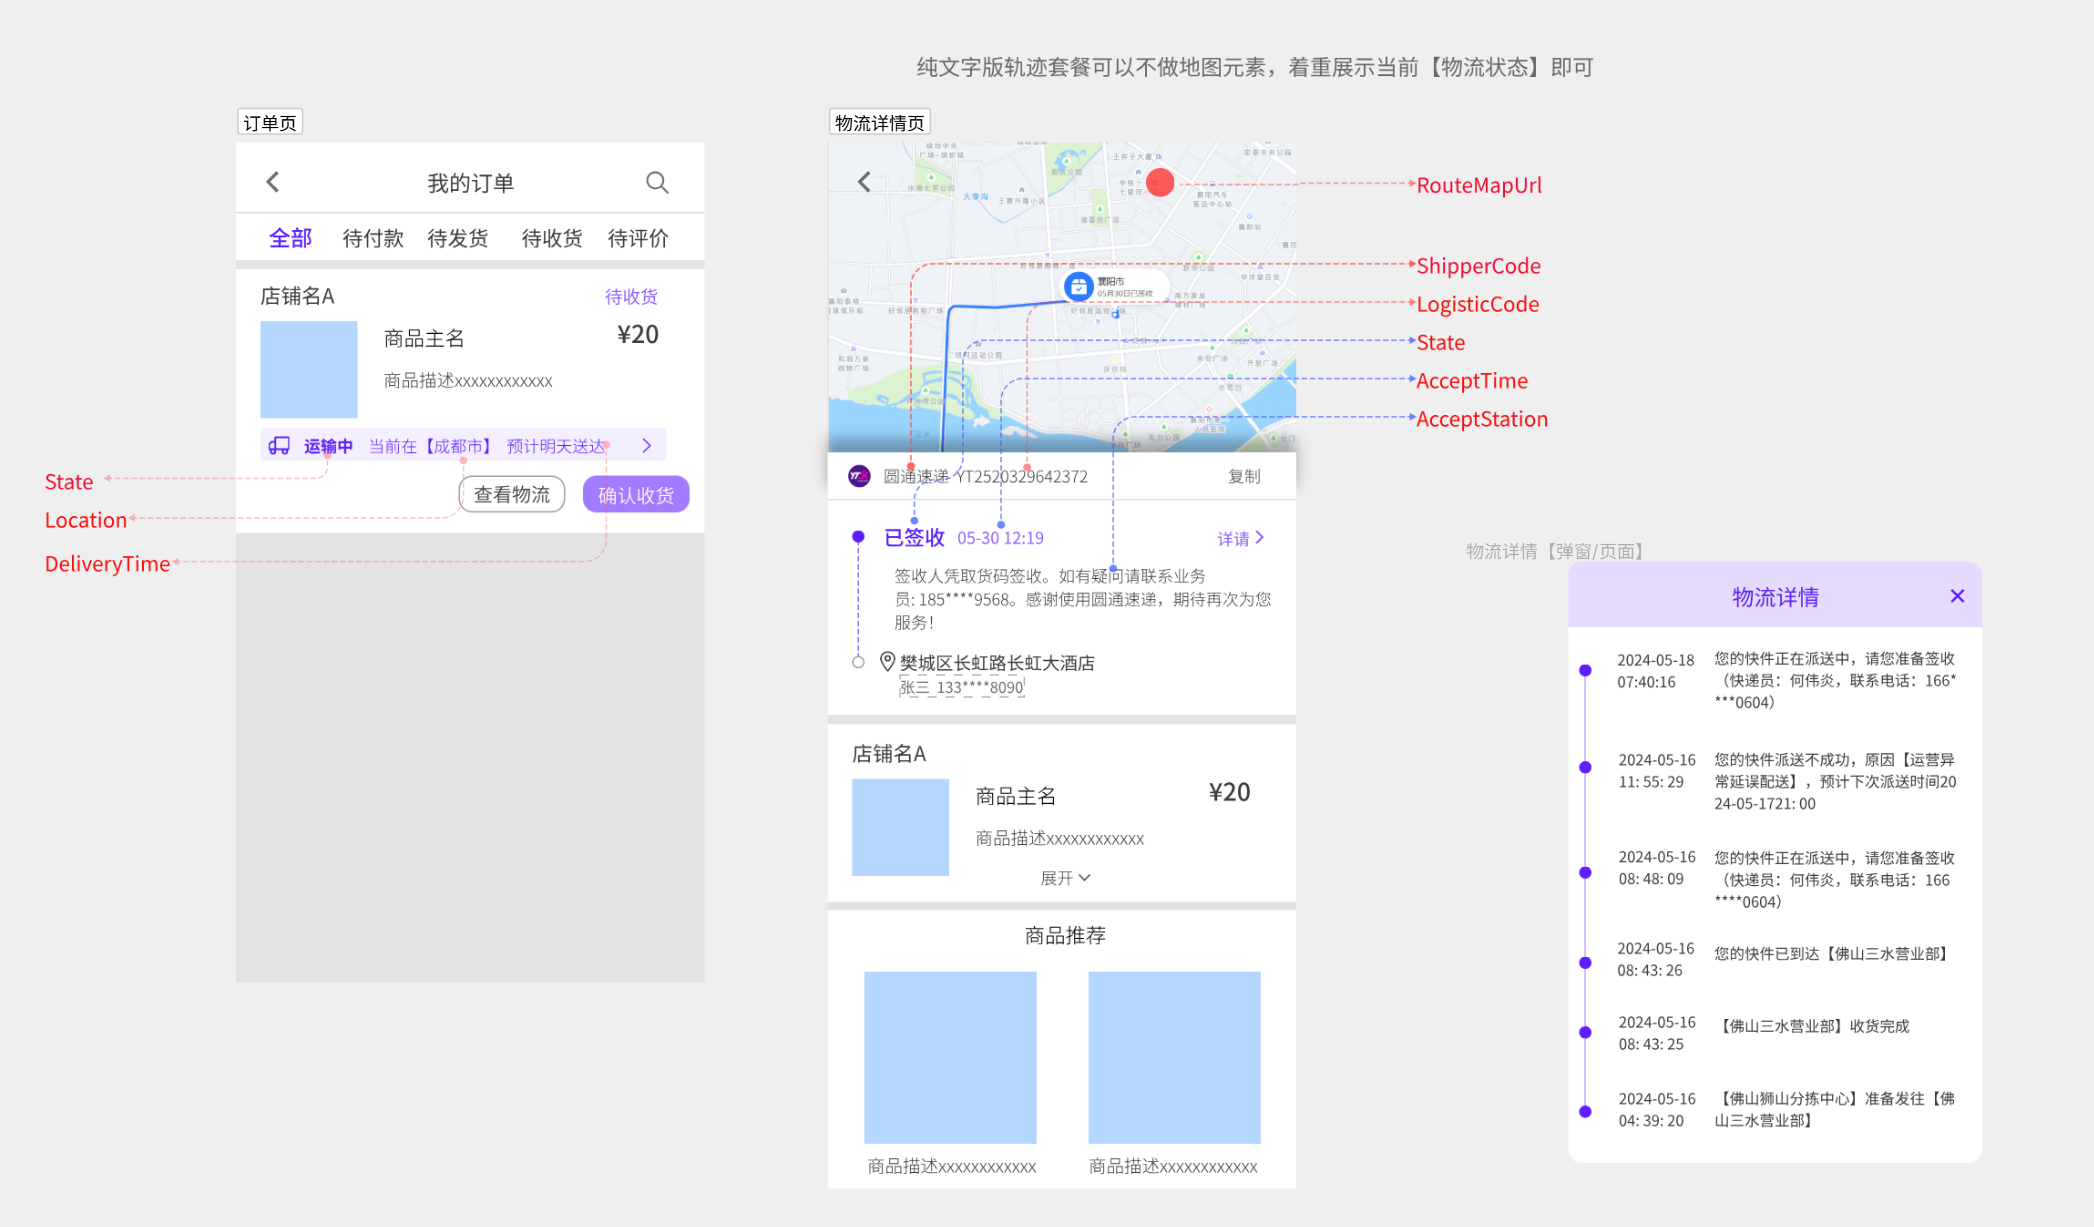Click the blue package pin on the map

[1078, 287]
